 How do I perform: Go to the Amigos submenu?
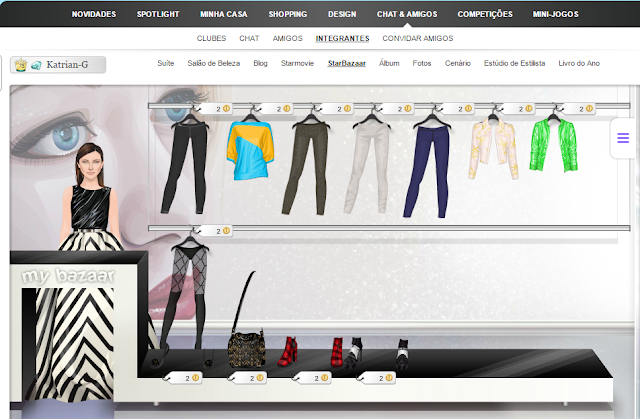click(288, 38)
